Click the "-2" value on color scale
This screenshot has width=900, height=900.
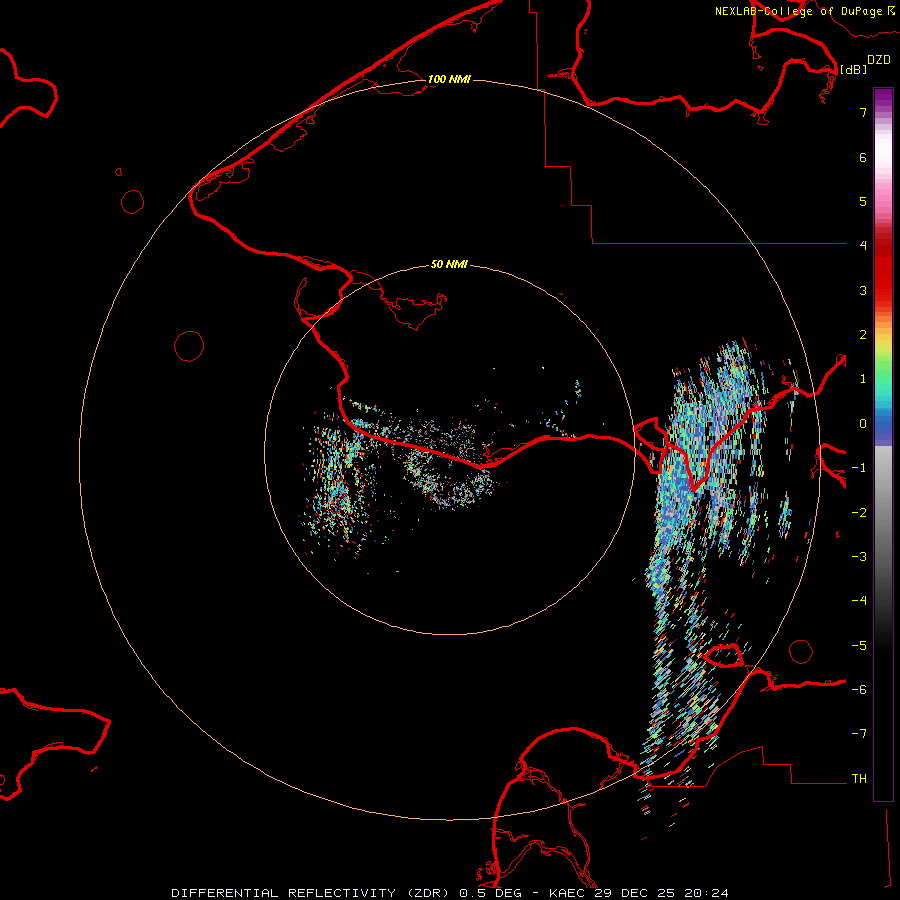point(859,513)
